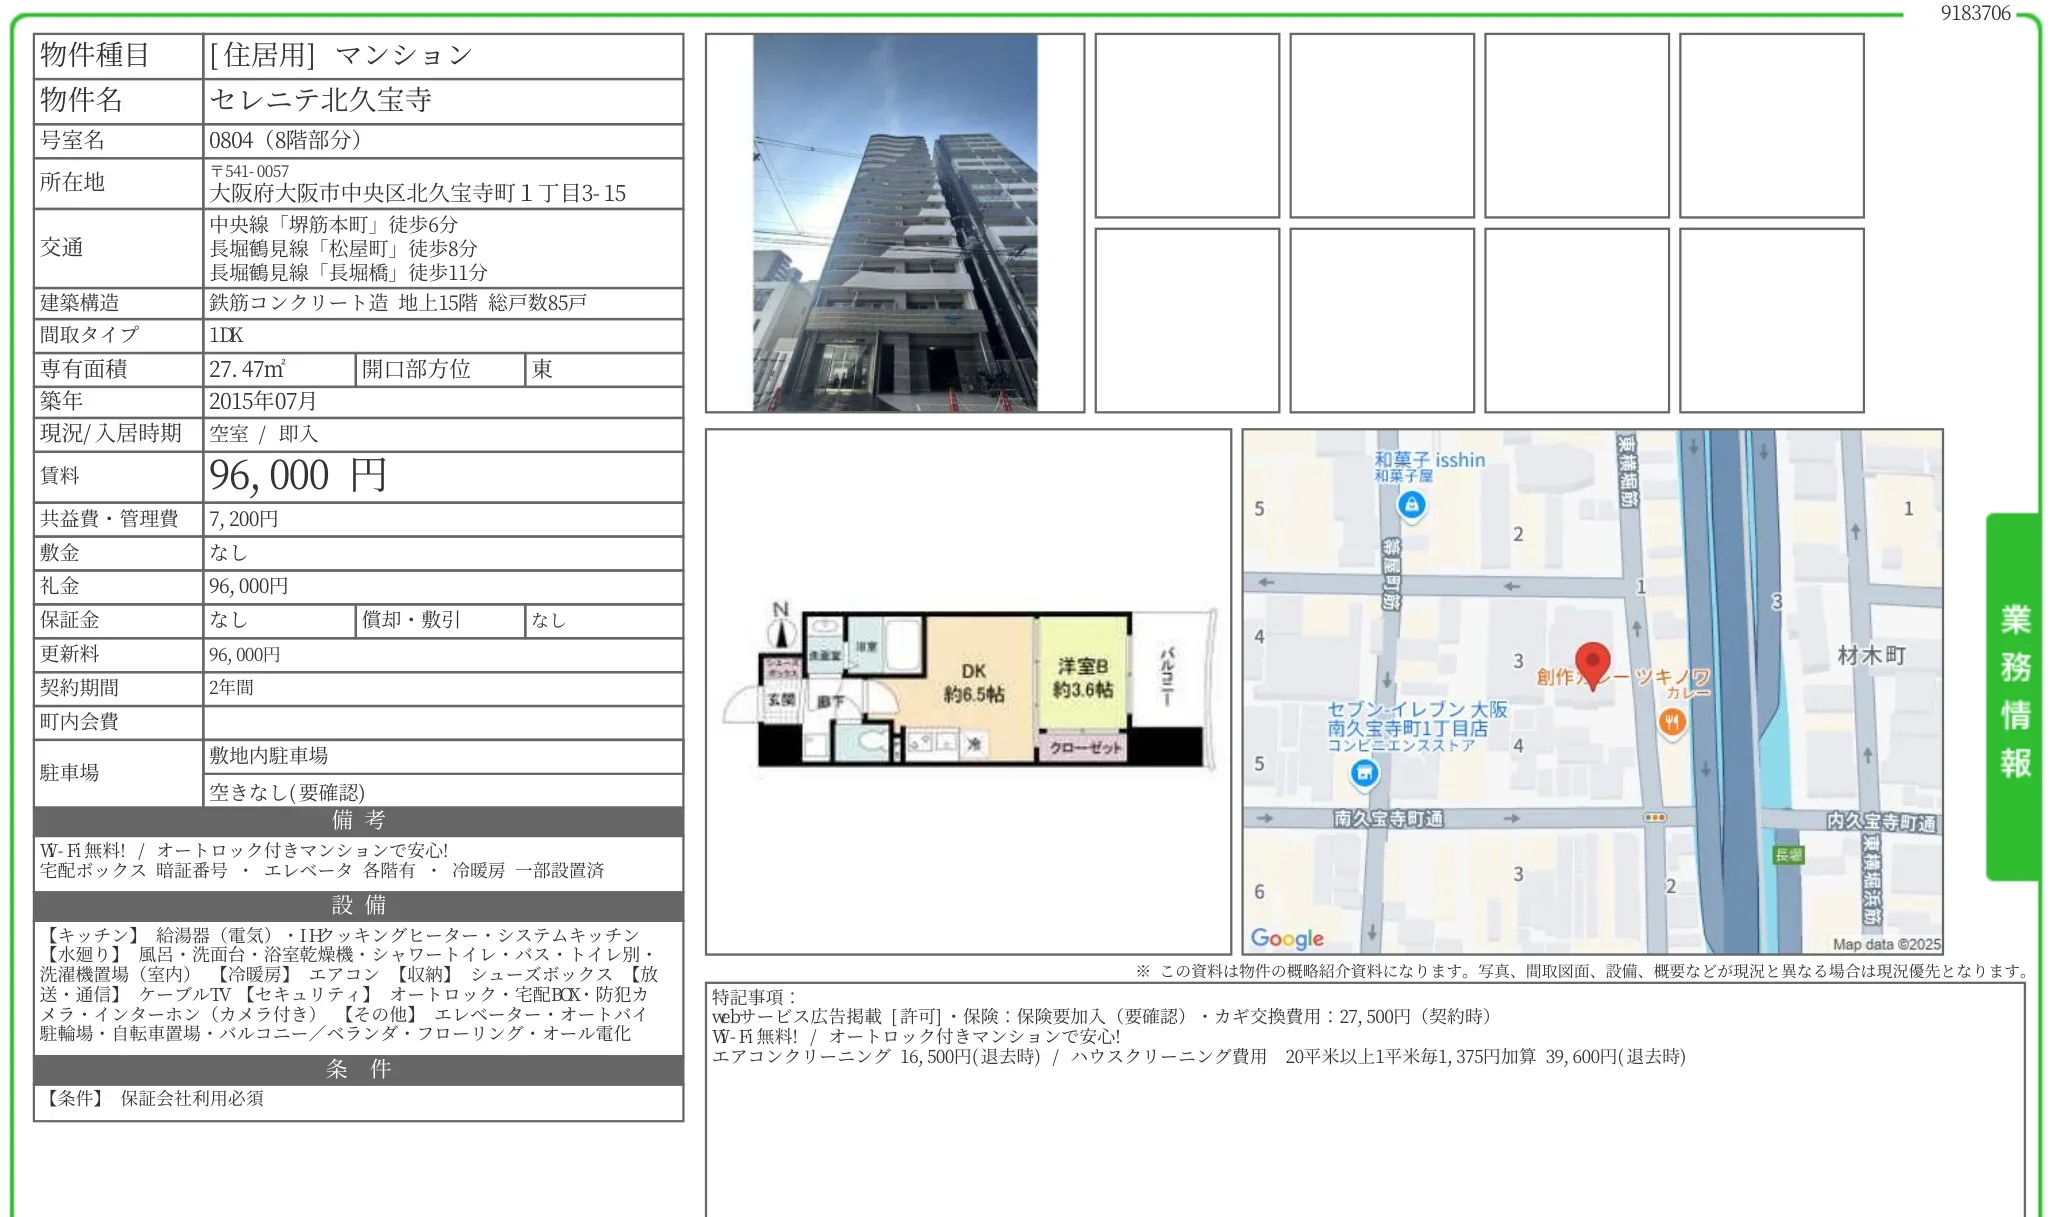Click the Seven-Eleven convenience store map marker

1364,773
